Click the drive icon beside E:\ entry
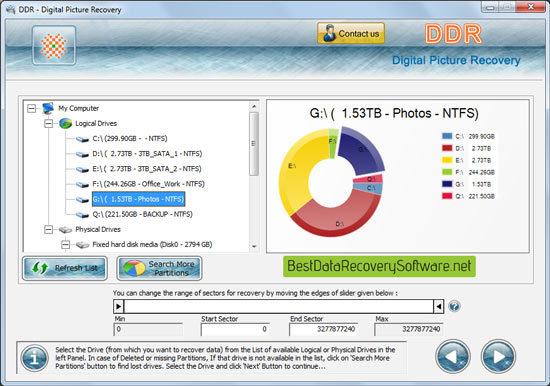 coord(82,169)
